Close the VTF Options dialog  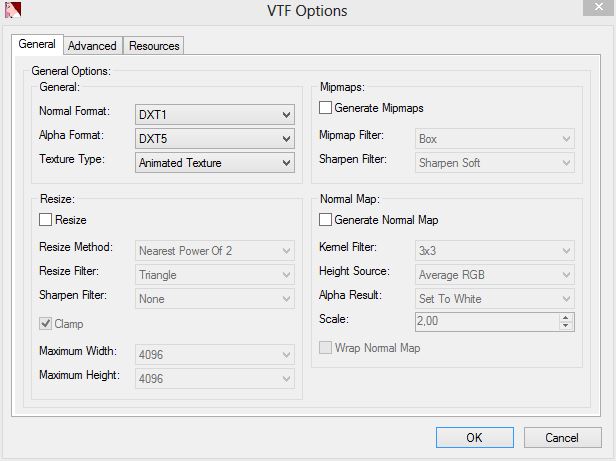(x=595, y=9)
